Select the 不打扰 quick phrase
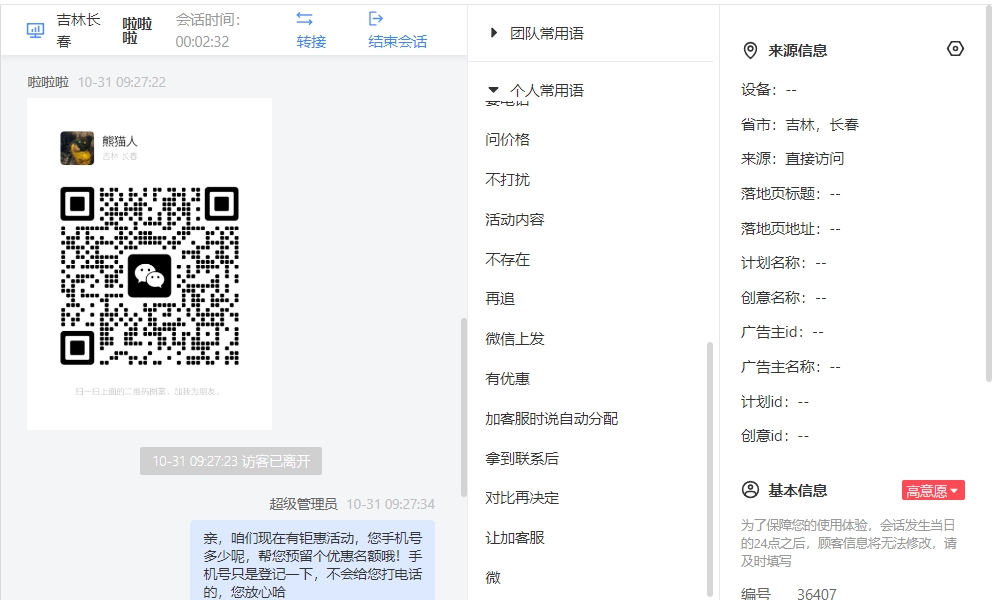Image resolution: width=992 pixels, height=600 pixels. (507, 179)
